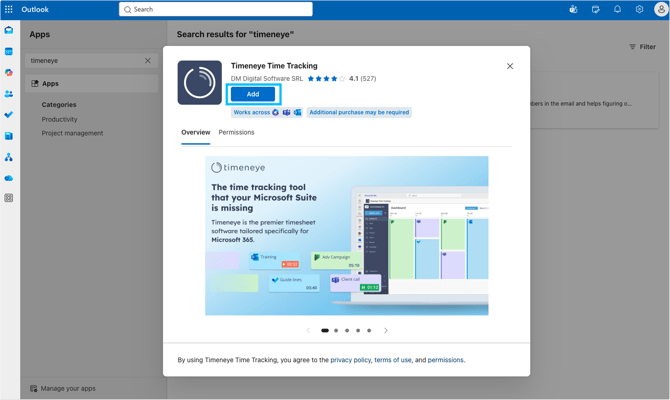Click the star rating 4.1 (527)
Viewport: 670px width, 400px height.
click(341, 79)
